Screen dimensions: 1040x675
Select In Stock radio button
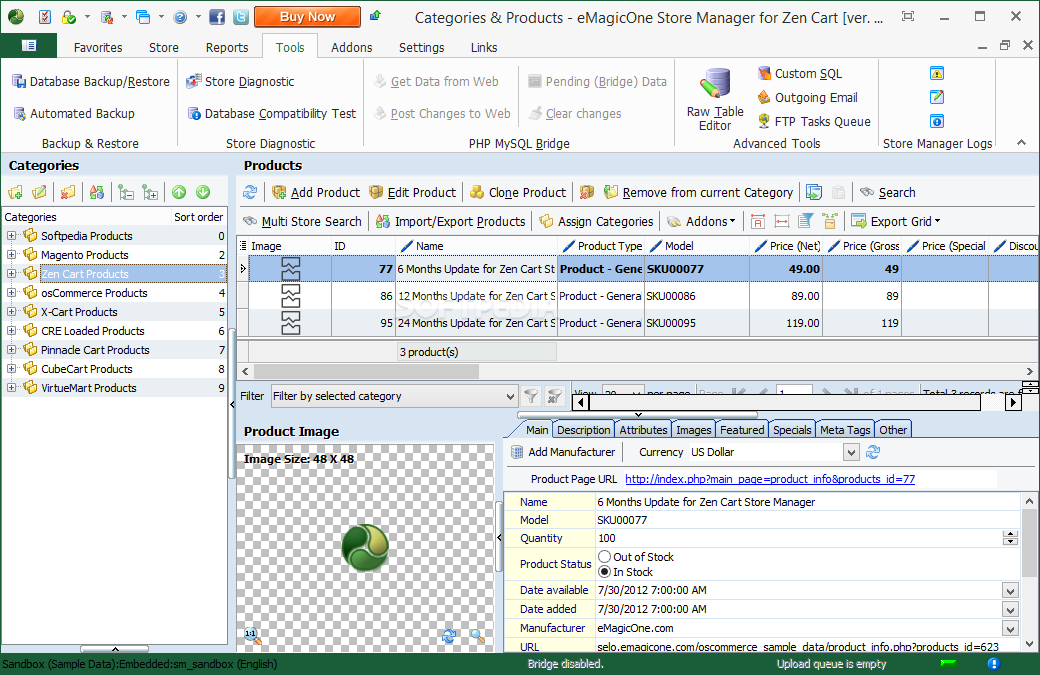coord(605,572)
